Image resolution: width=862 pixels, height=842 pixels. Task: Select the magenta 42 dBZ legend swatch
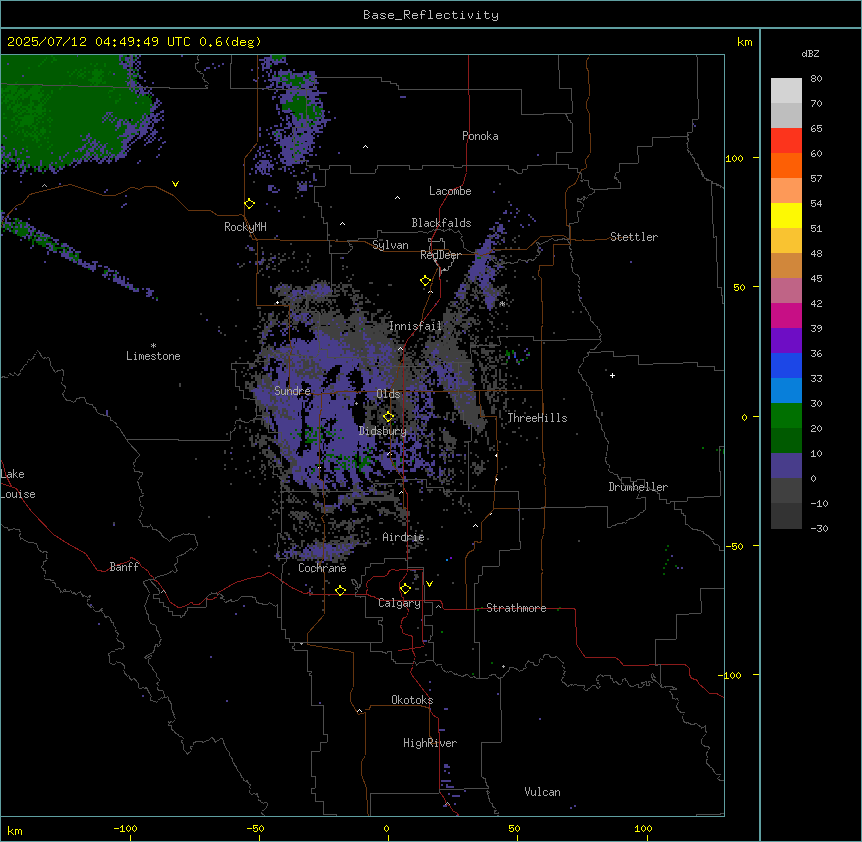[x=786, y=315]
